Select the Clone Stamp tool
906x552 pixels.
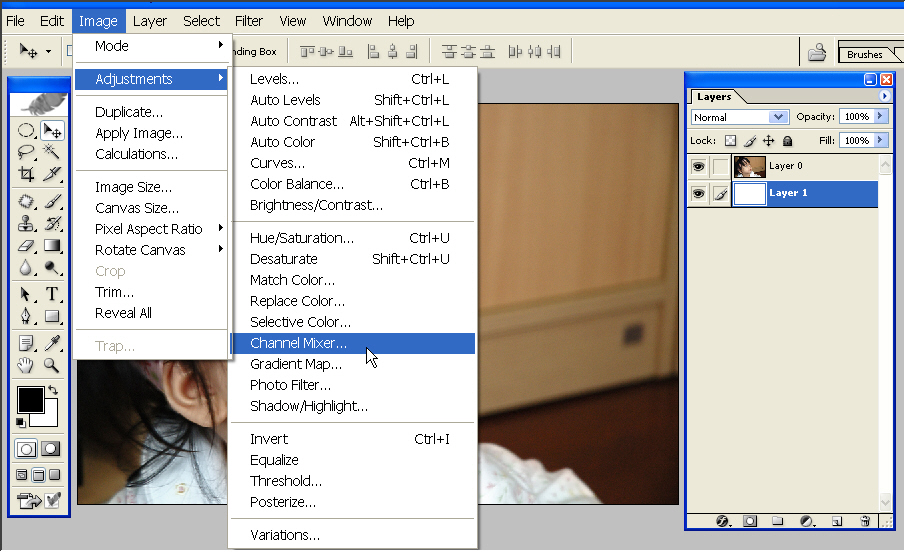click(x=26, y=223)
